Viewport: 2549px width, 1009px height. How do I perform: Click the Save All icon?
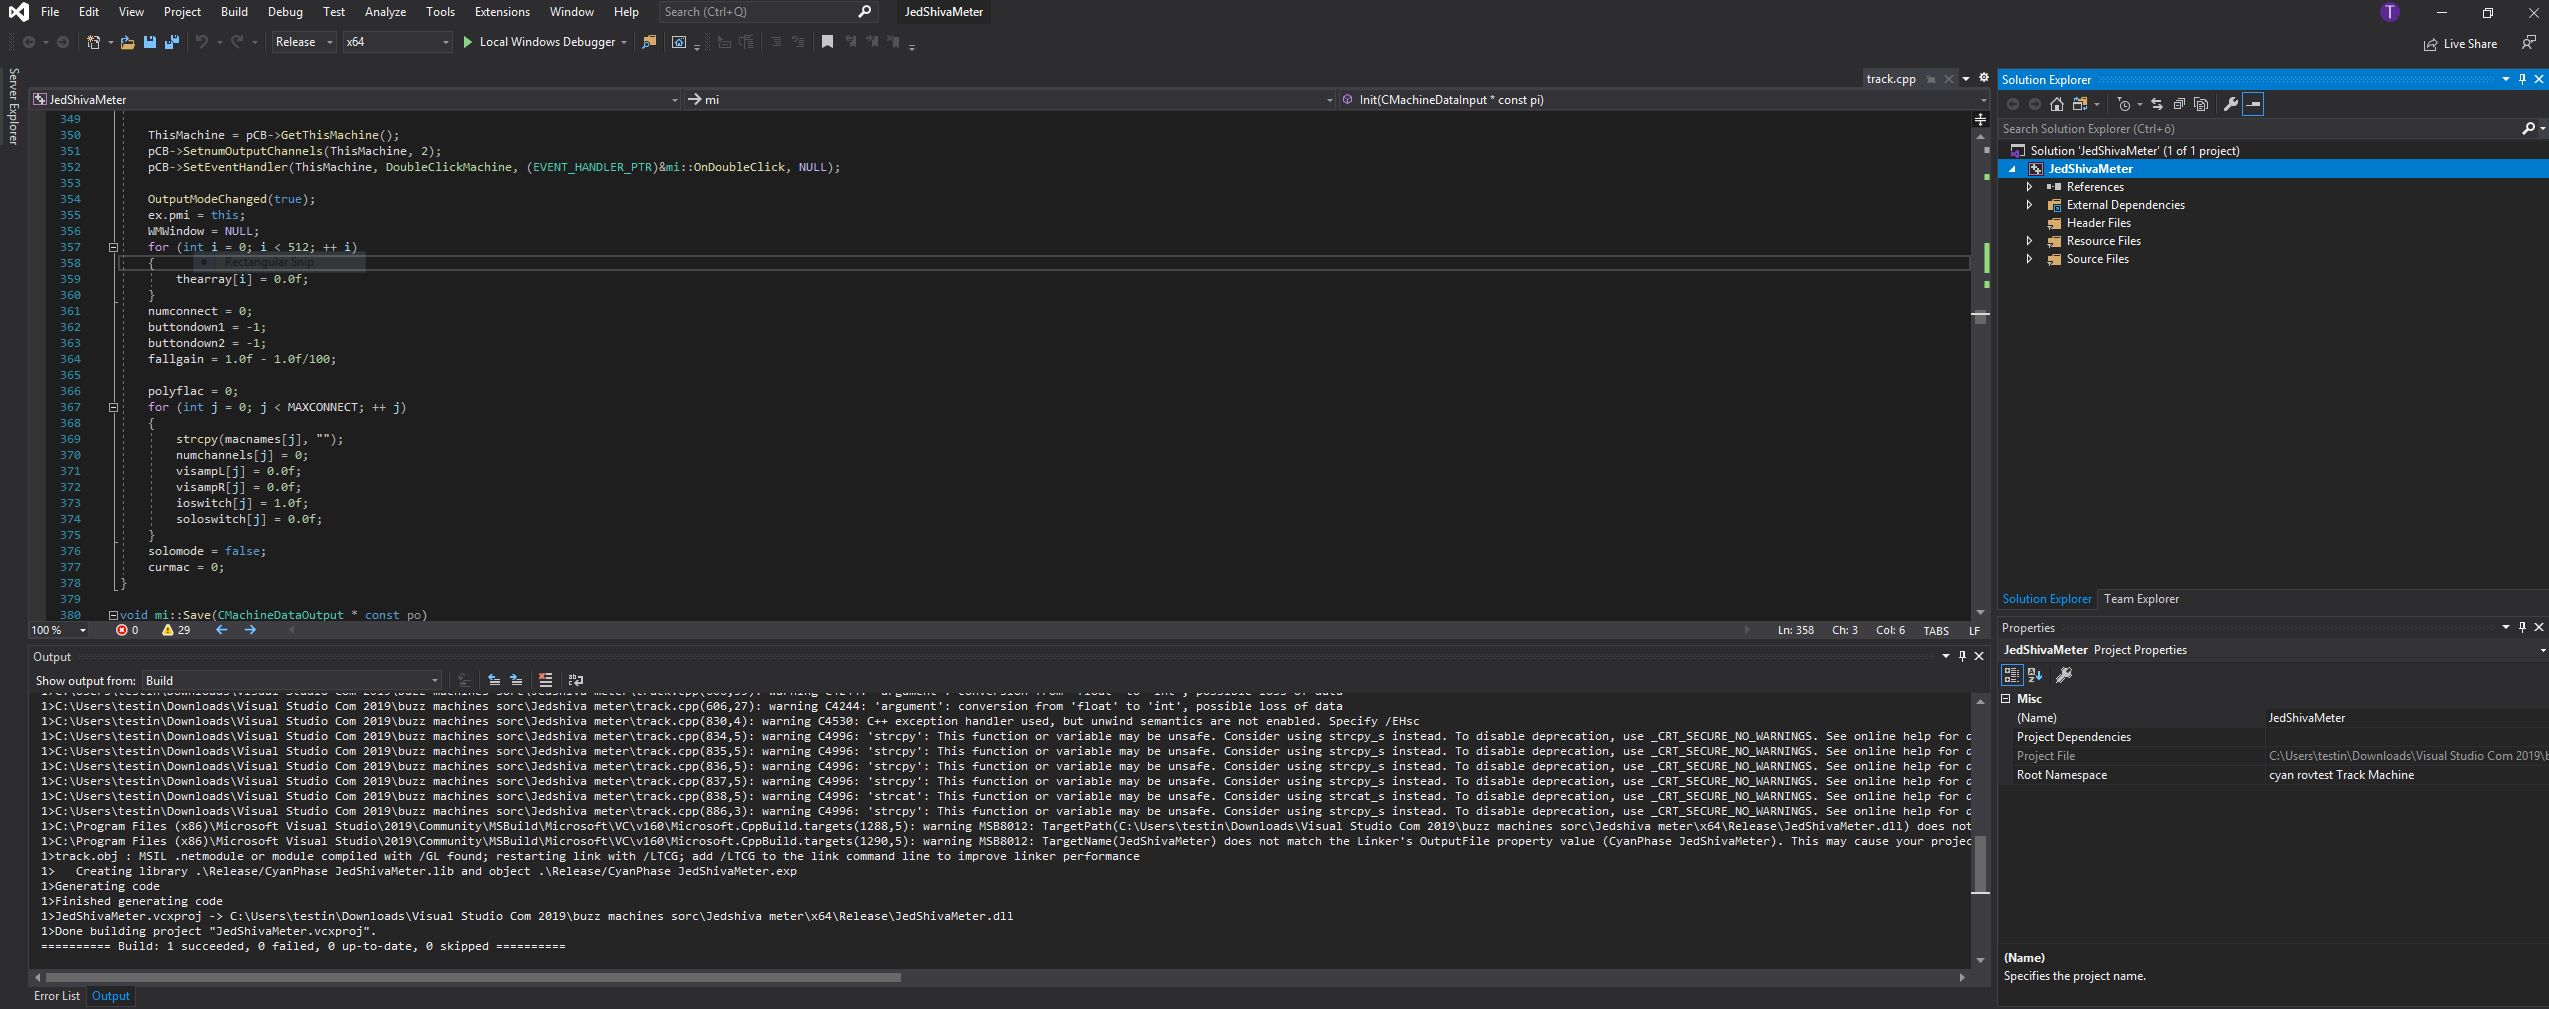coord(172,42)
